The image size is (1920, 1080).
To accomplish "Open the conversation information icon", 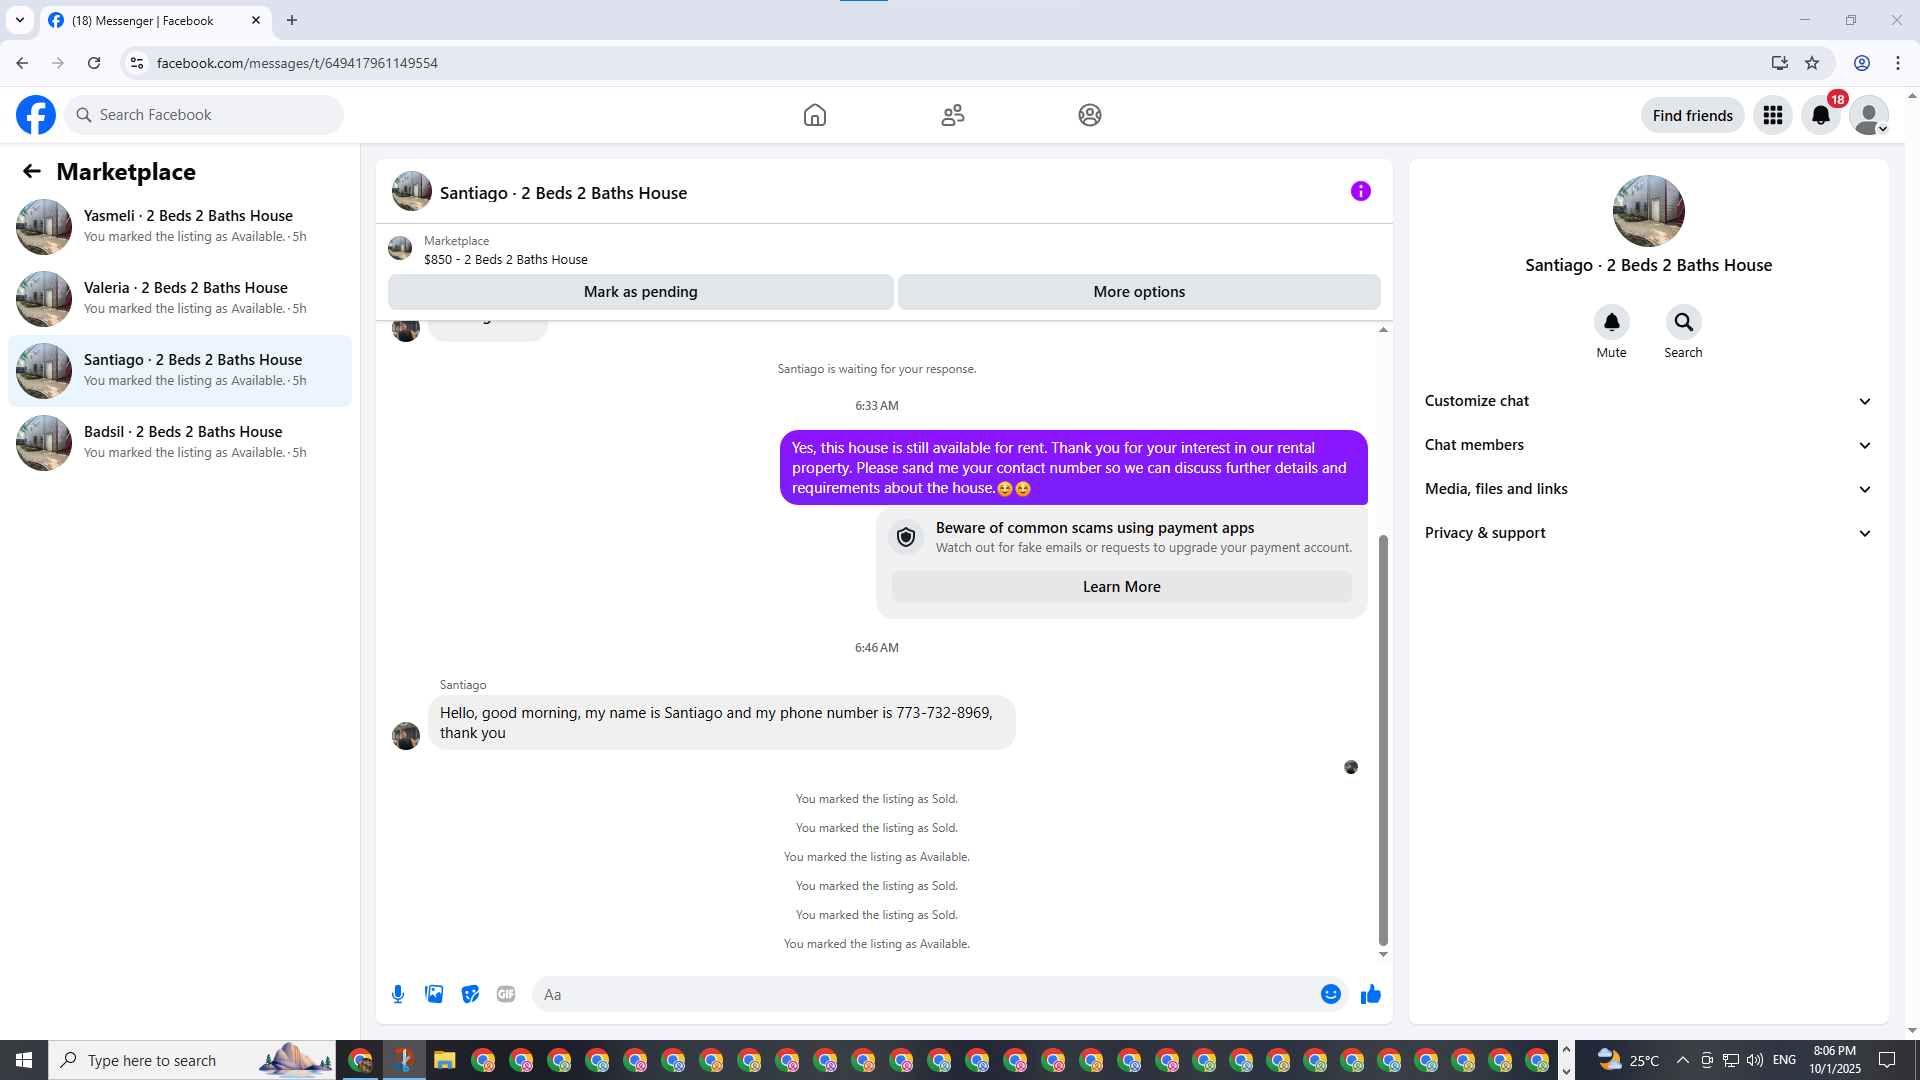I will (1361, 191).
